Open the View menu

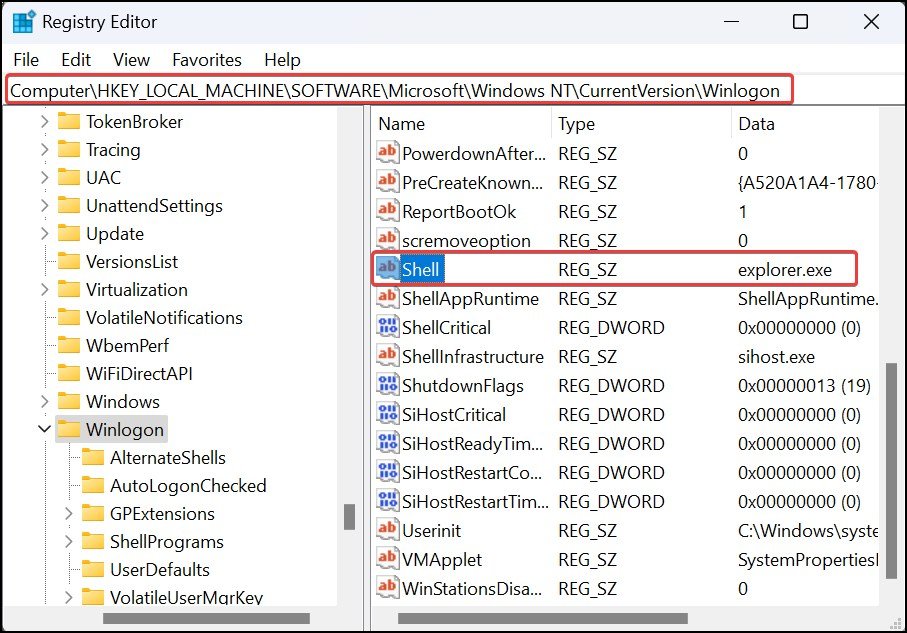pos(131,60)
